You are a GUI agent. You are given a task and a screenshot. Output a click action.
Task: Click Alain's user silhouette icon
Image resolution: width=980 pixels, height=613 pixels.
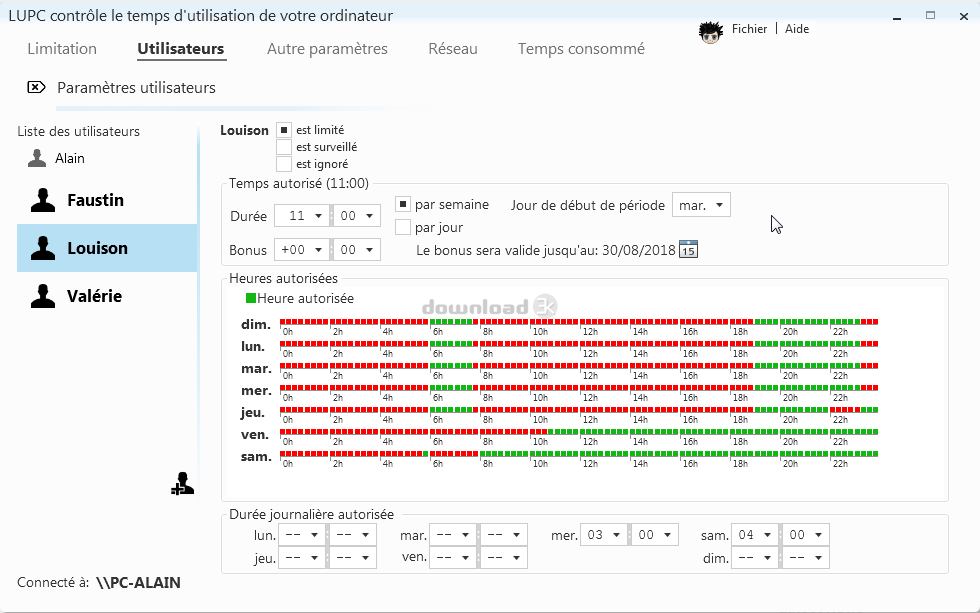[x=37, y=158]
